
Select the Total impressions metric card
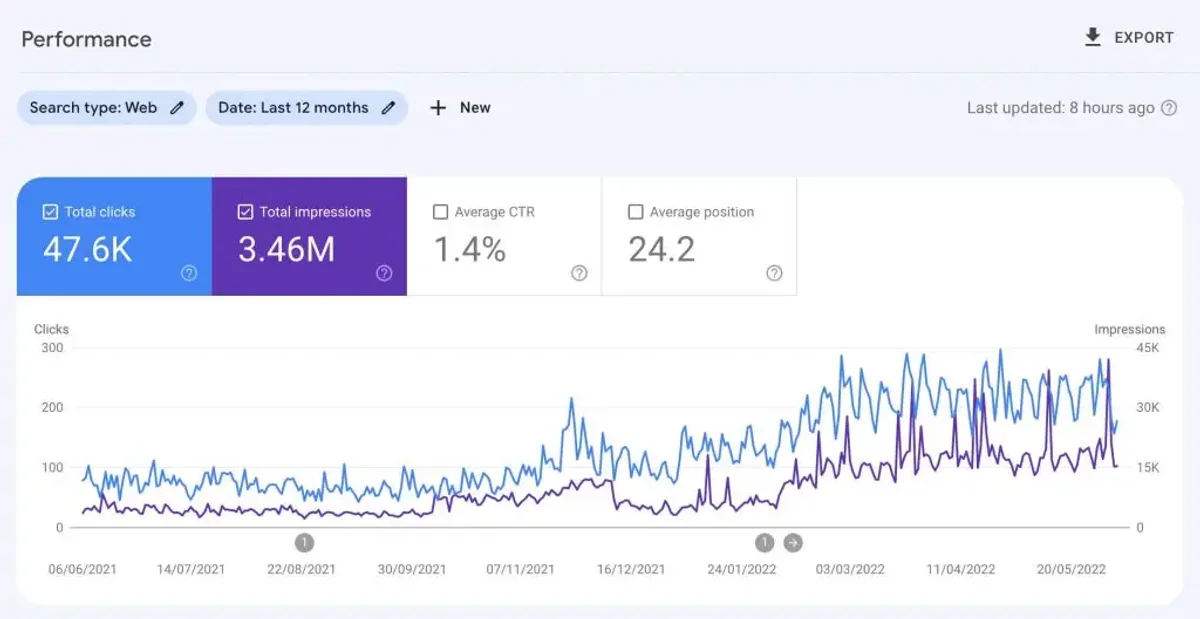(x=309, y=235)
